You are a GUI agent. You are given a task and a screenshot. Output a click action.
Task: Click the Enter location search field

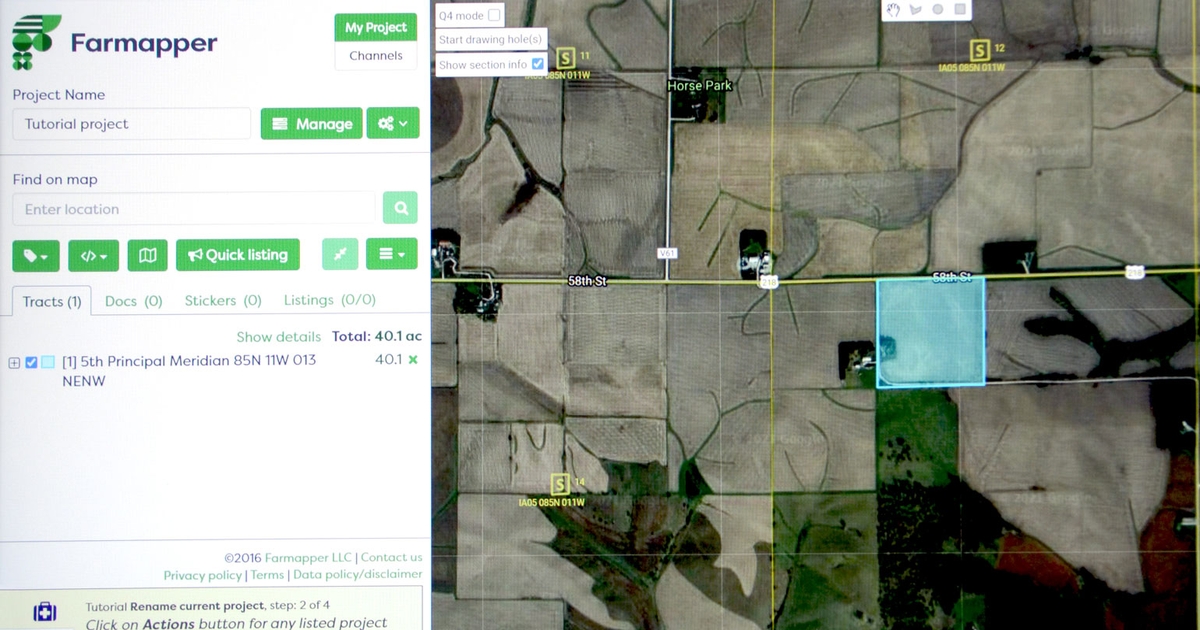[x=190, y=208]
